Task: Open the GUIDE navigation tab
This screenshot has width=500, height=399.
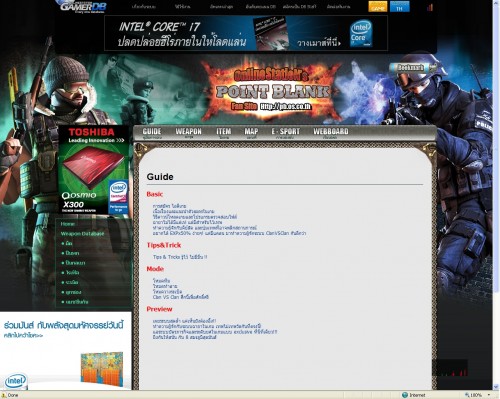Action: click(152, 133)
